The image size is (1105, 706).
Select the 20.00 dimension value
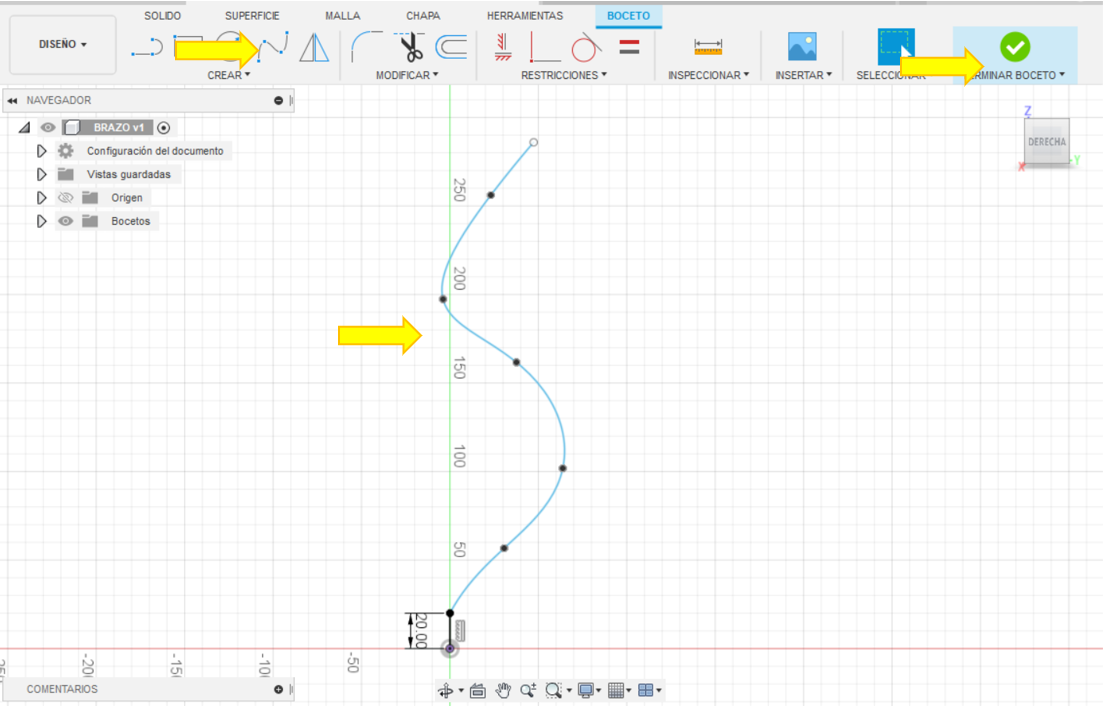[x=421, y=631]
